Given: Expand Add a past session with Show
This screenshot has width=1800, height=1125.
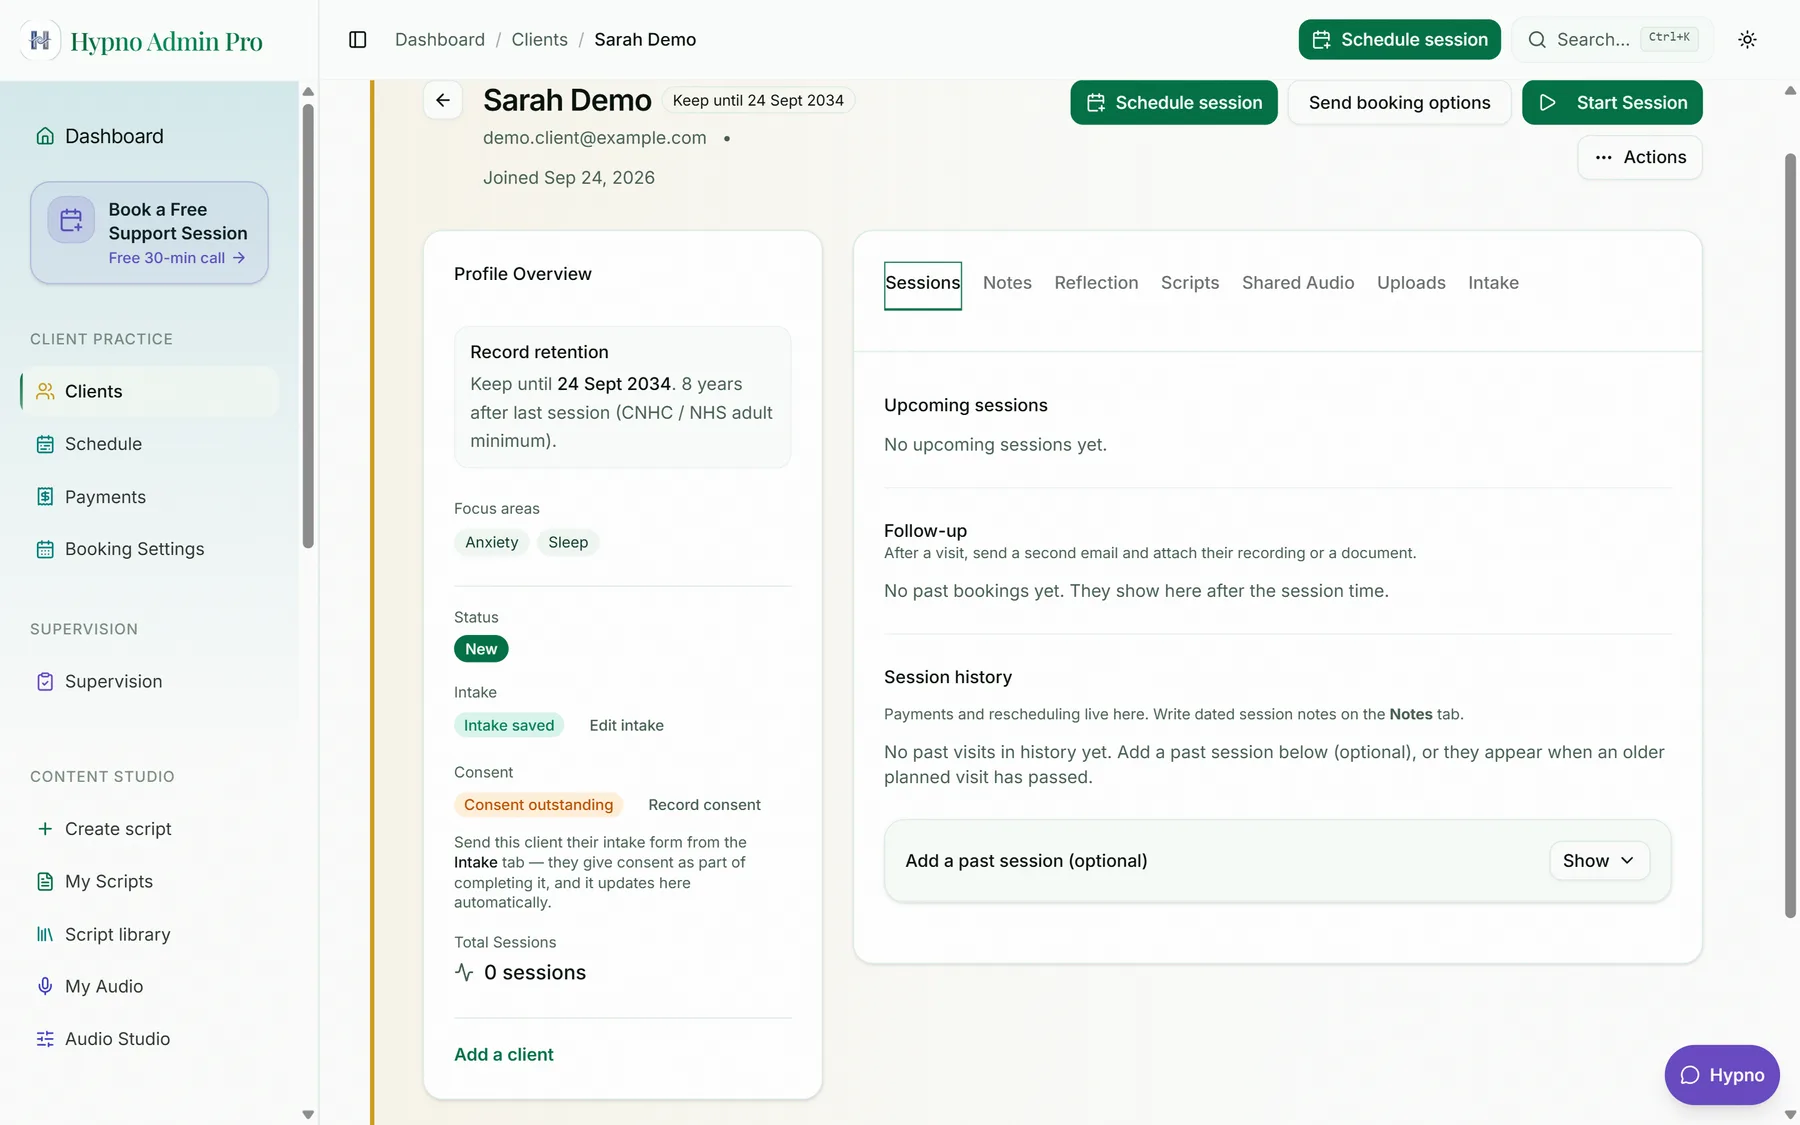Looking at the screenshot, I should 1599,861.
